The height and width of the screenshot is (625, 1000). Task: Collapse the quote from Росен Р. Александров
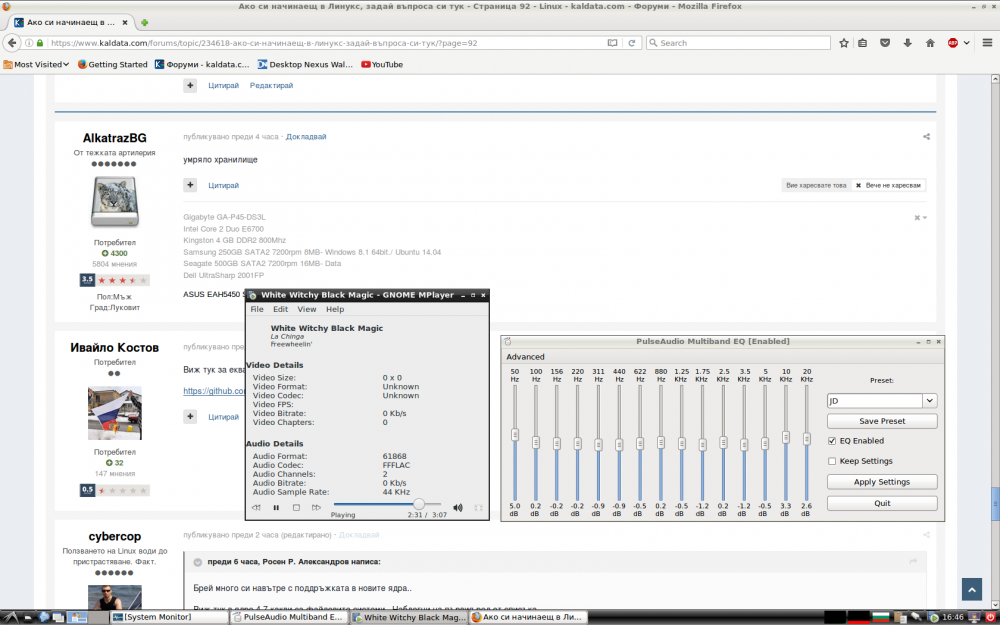pos(198,562)
